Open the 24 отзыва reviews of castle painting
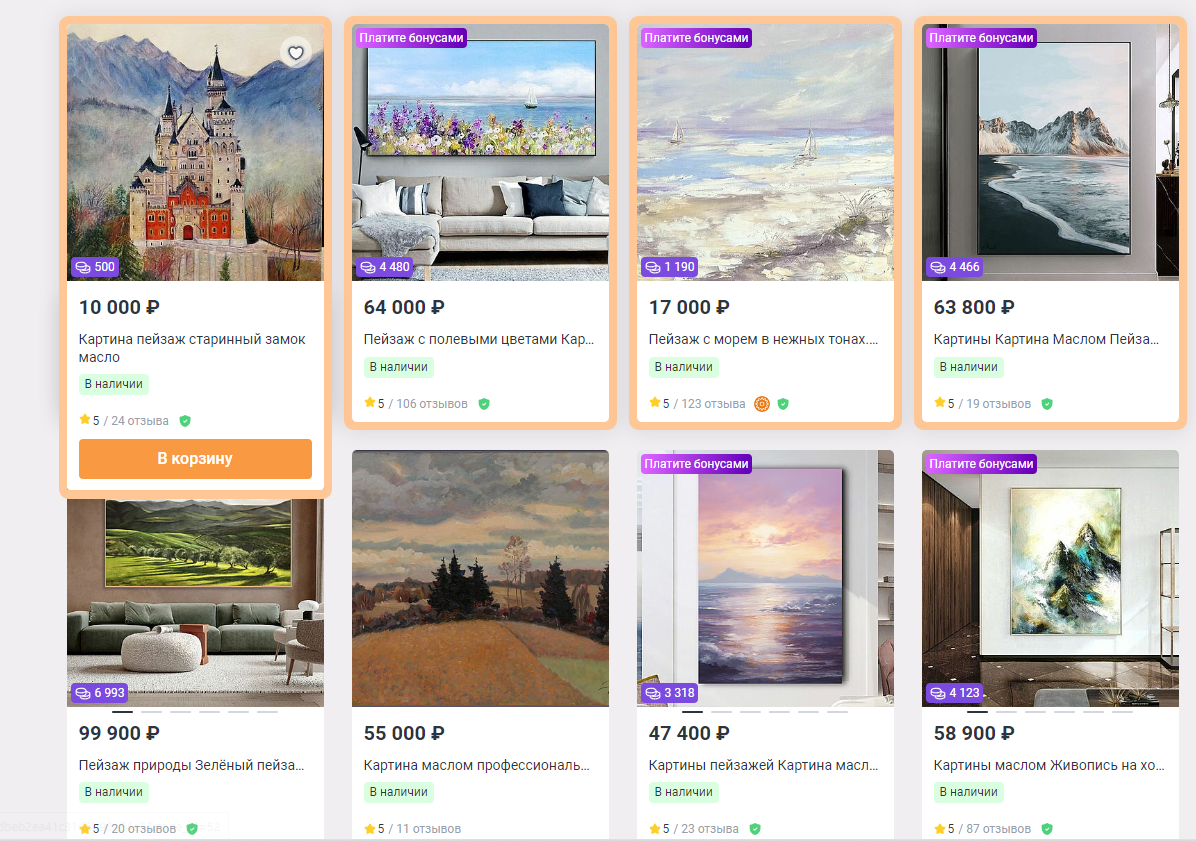Viewport: 1196px width, 841px height. (140, 421)
